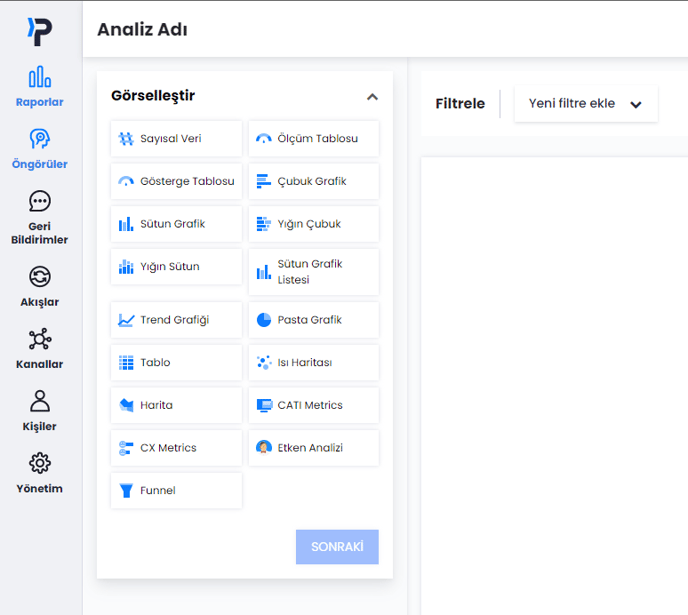Open the Yeni filtre ekle dropdown
The width and height of the screenshot is (688, 615).
pyautogui.click(x=585, y=104)
